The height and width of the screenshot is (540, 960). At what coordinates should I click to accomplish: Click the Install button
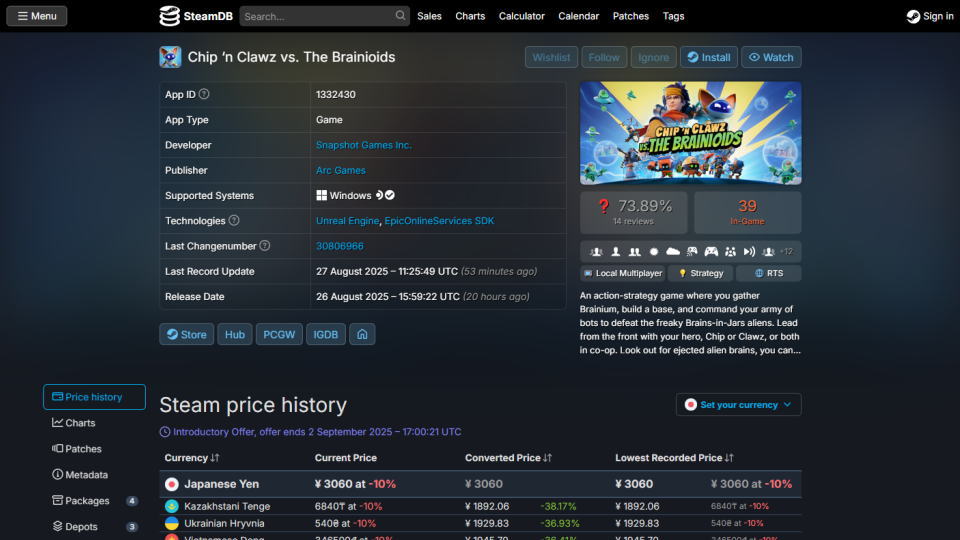709,57
